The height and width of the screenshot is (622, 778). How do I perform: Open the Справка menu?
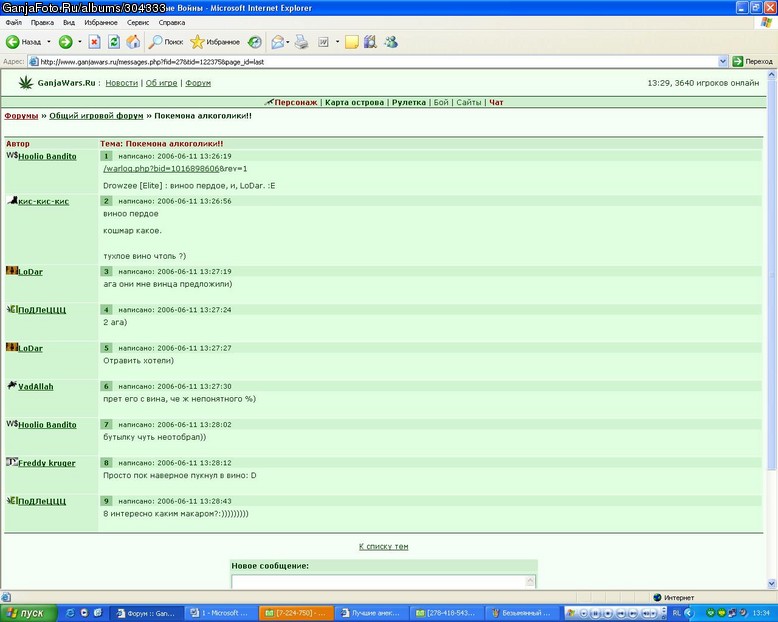(x=172, y=22)
